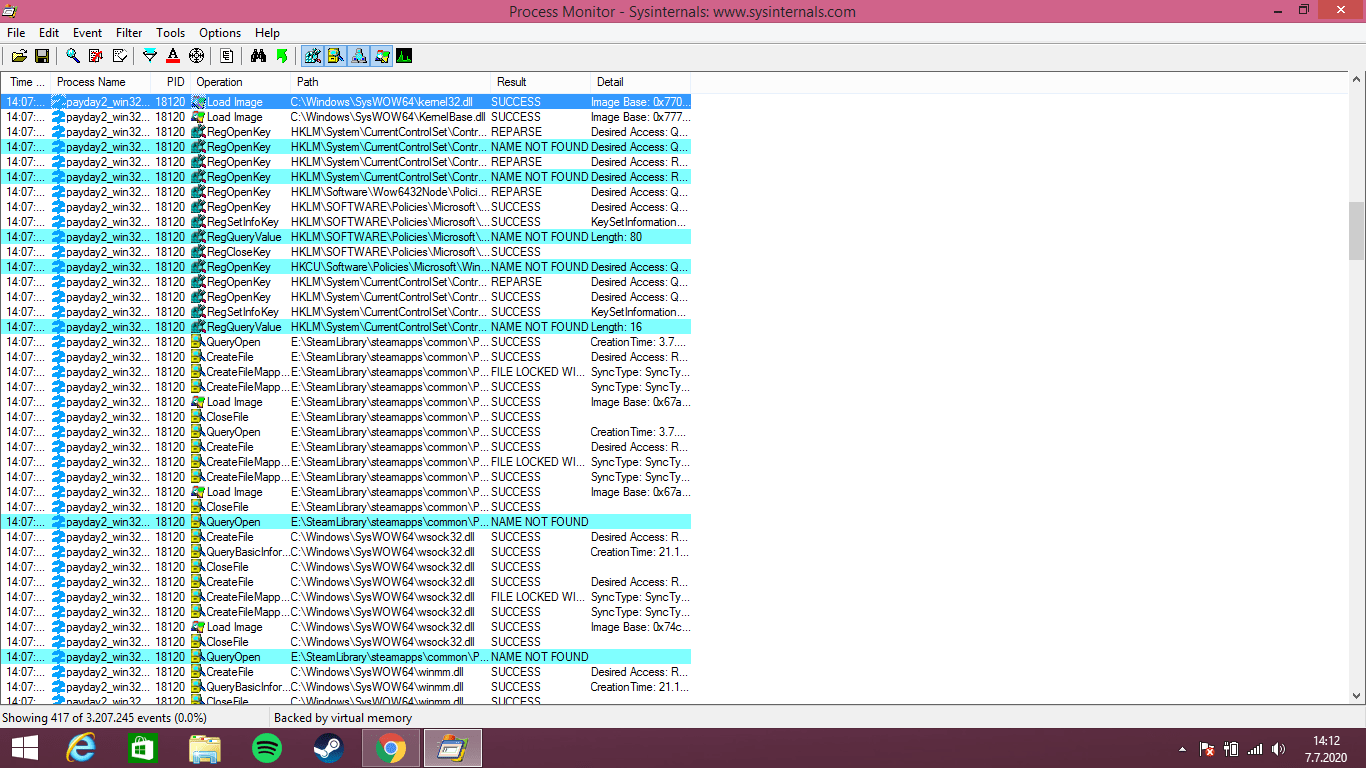
Task: Click the PID column header
Action: pyautogui.click(x=170, y=82)
